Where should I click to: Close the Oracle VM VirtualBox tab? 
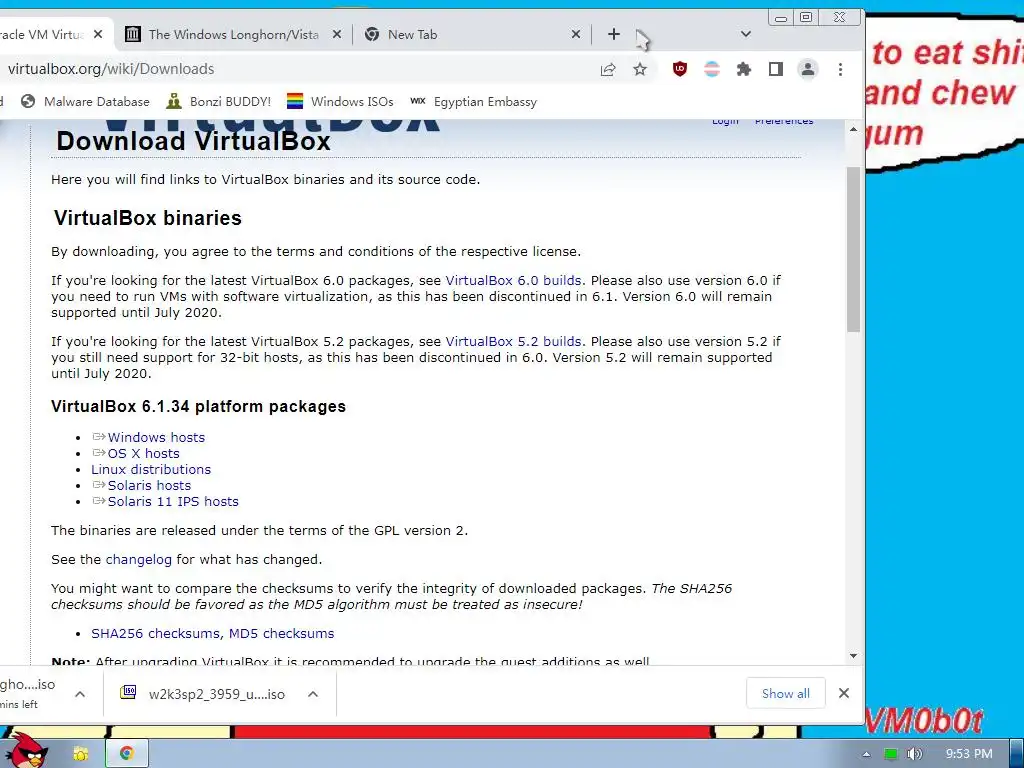tap(98, 34)
